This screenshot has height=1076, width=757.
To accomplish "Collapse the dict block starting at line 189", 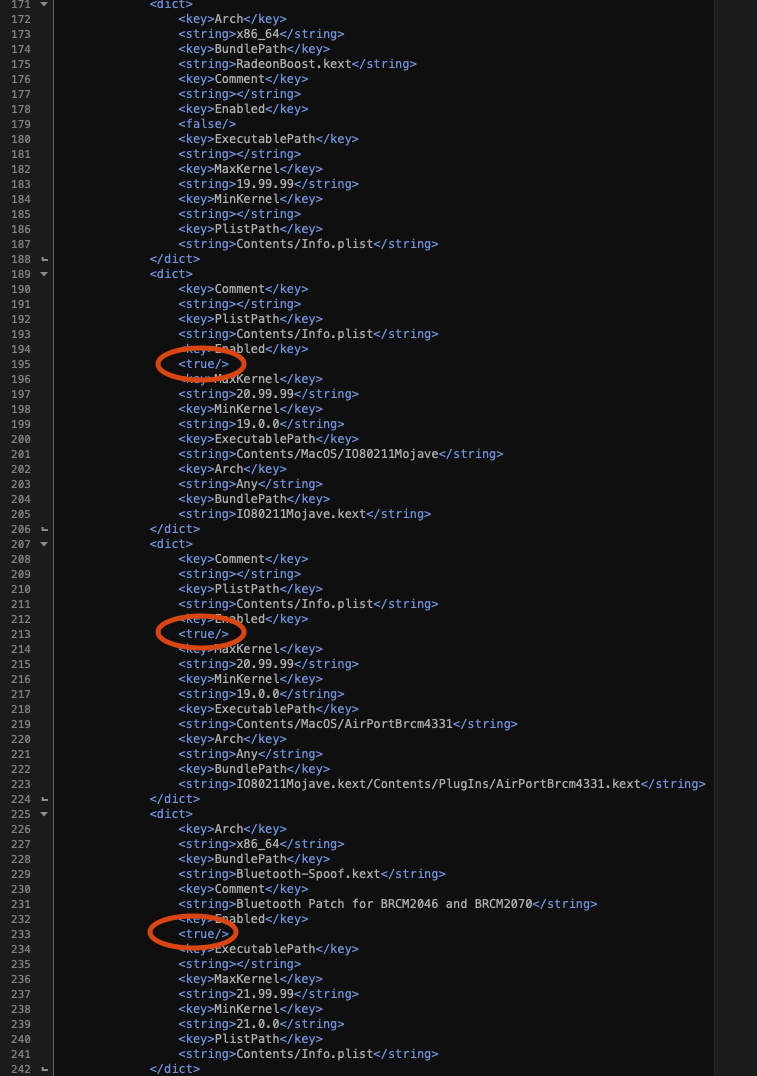I will tap(44, 274).
